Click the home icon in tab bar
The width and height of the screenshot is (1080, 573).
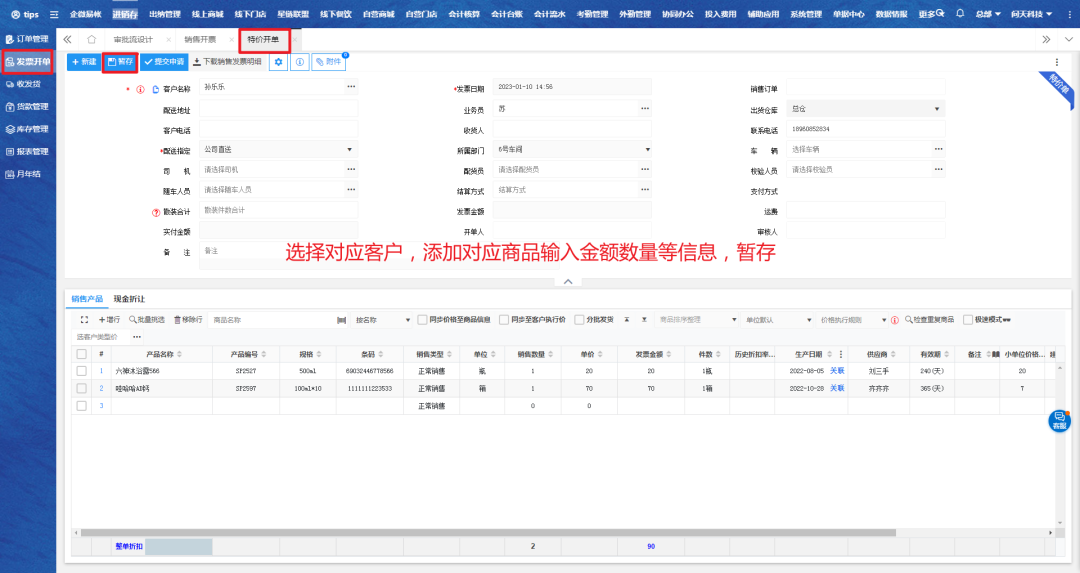[92, 39]
